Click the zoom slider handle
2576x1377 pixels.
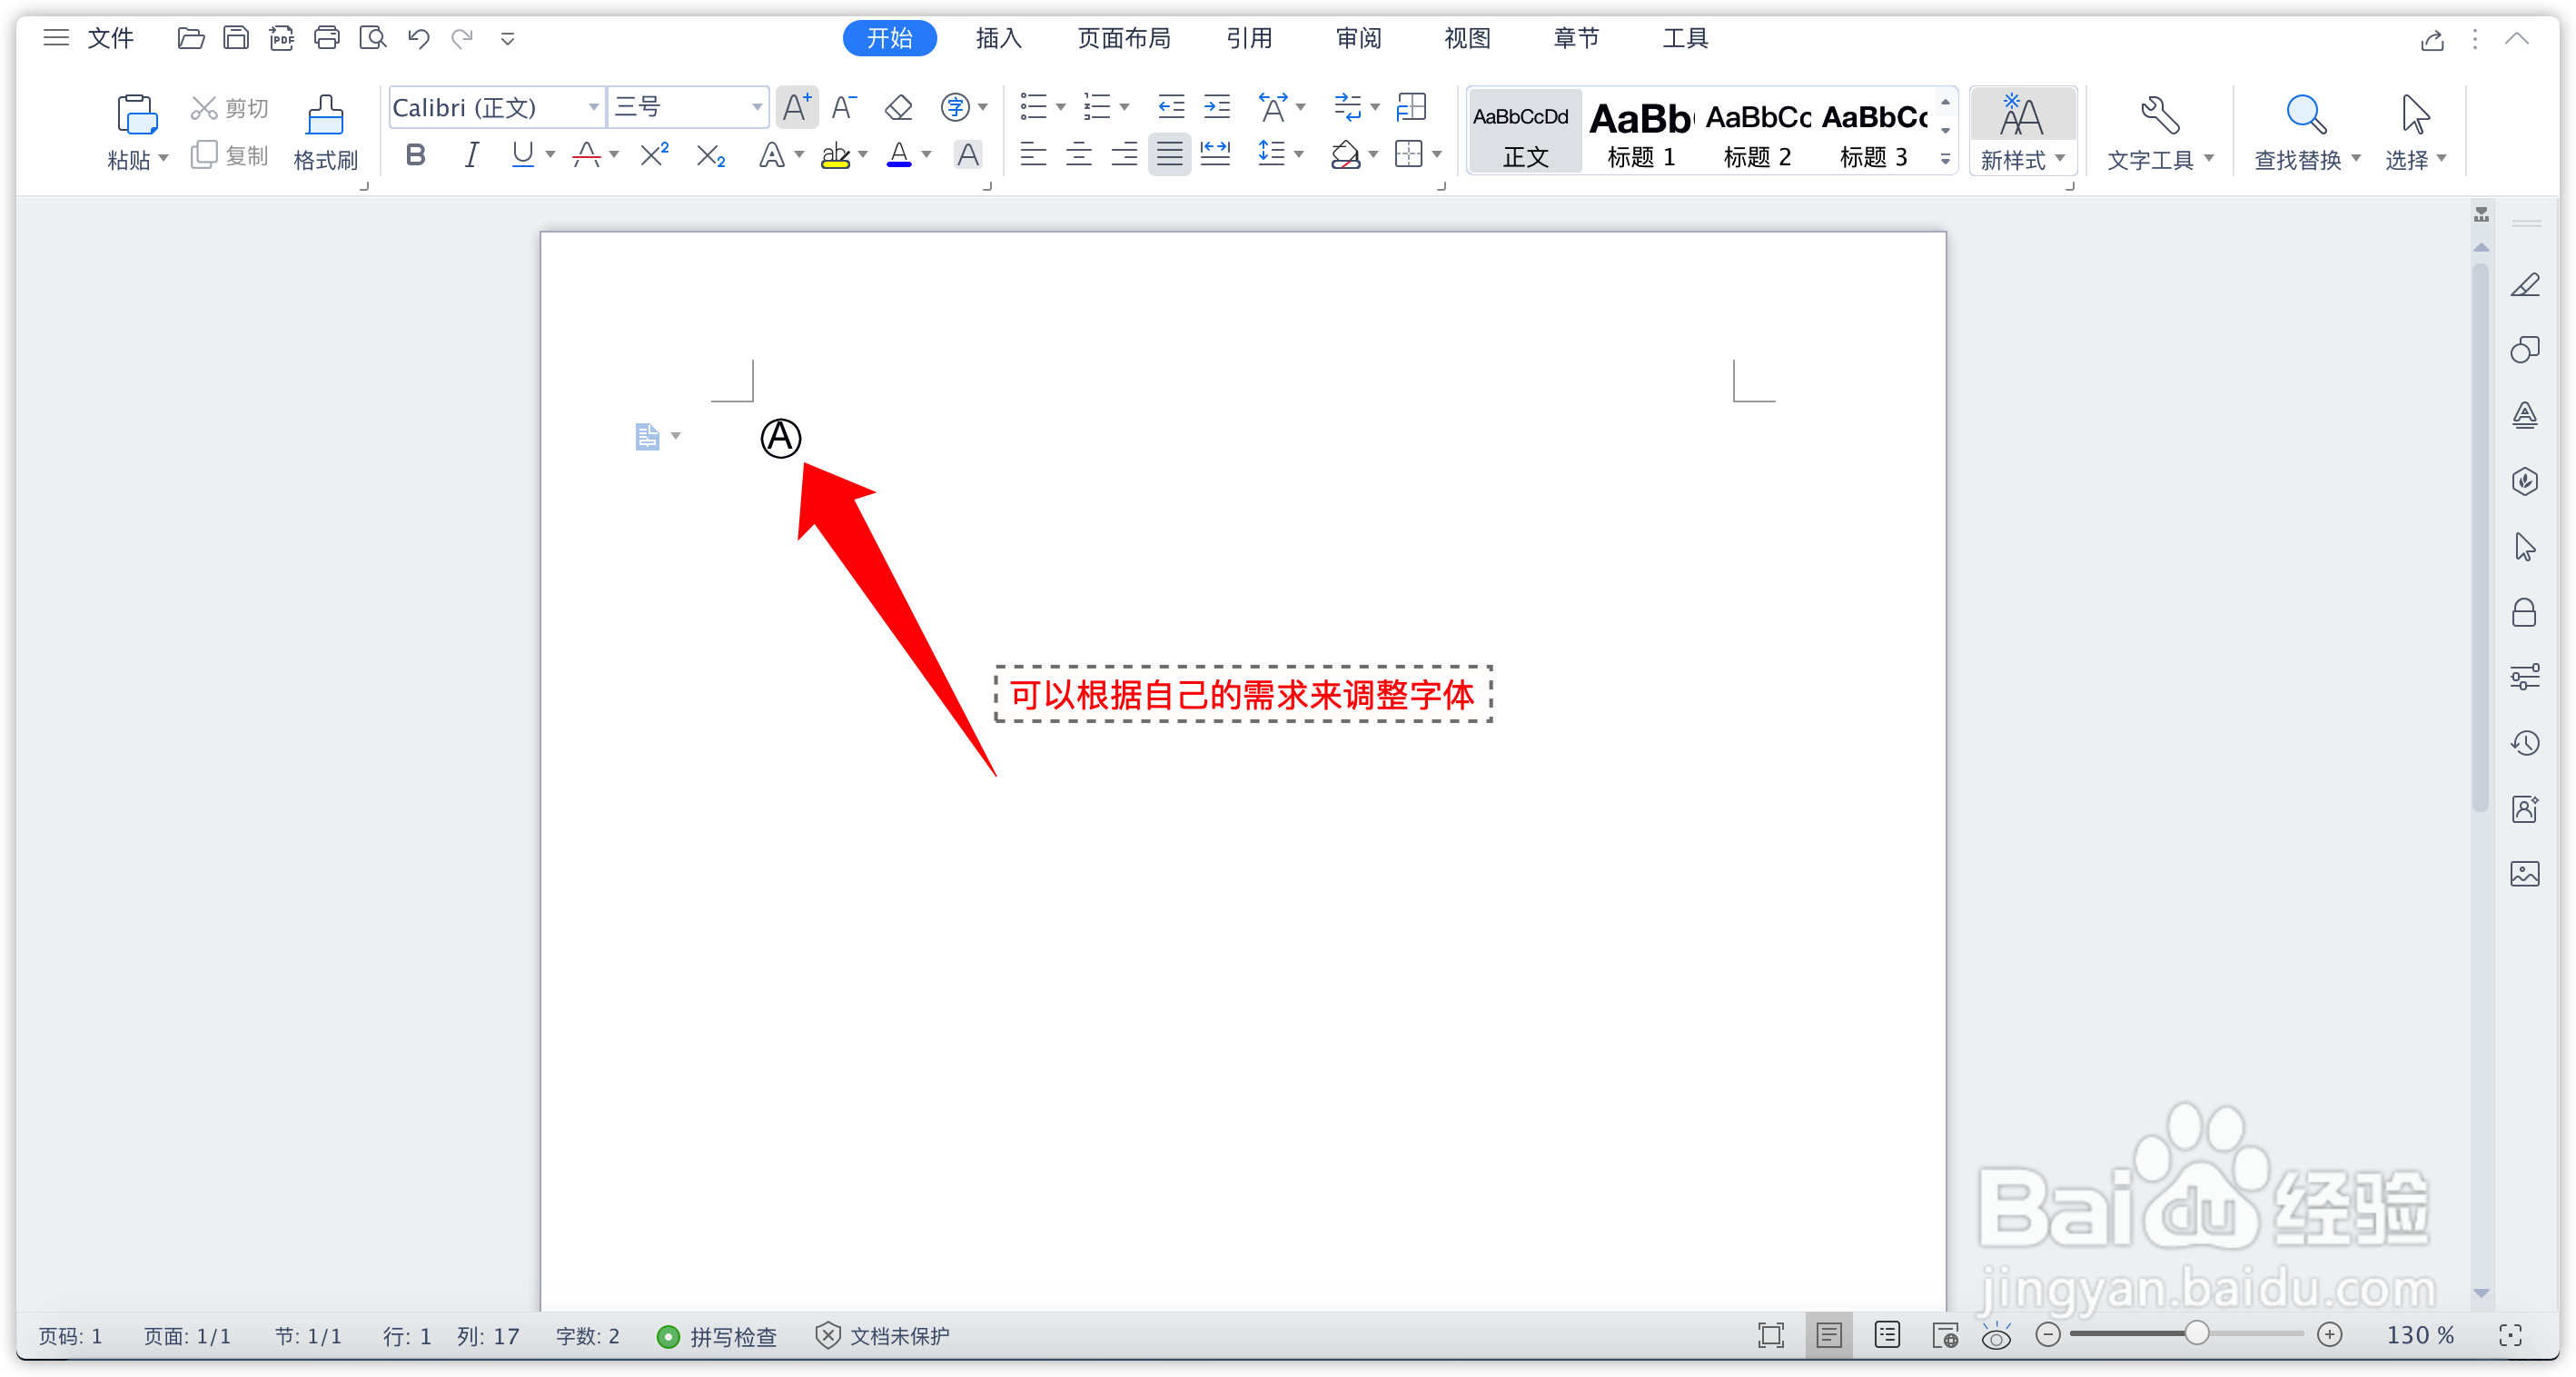click(x=2196, y=1334)
